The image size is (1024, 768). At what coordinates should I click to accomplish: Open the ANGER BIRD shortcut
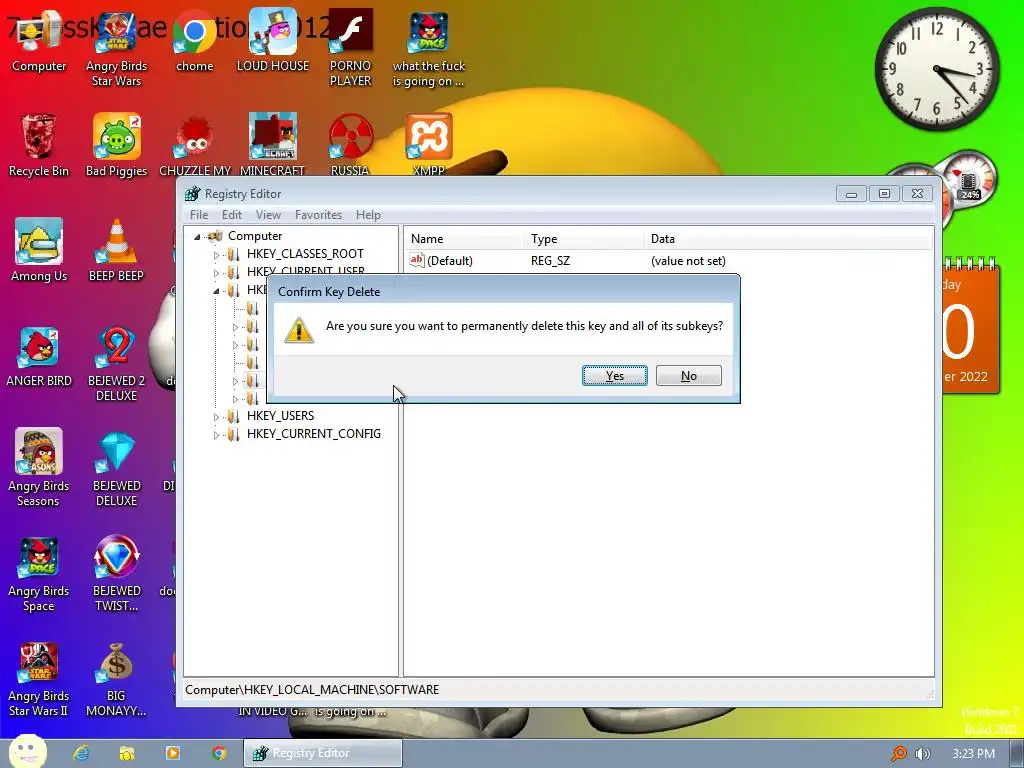tap(39, 356)
